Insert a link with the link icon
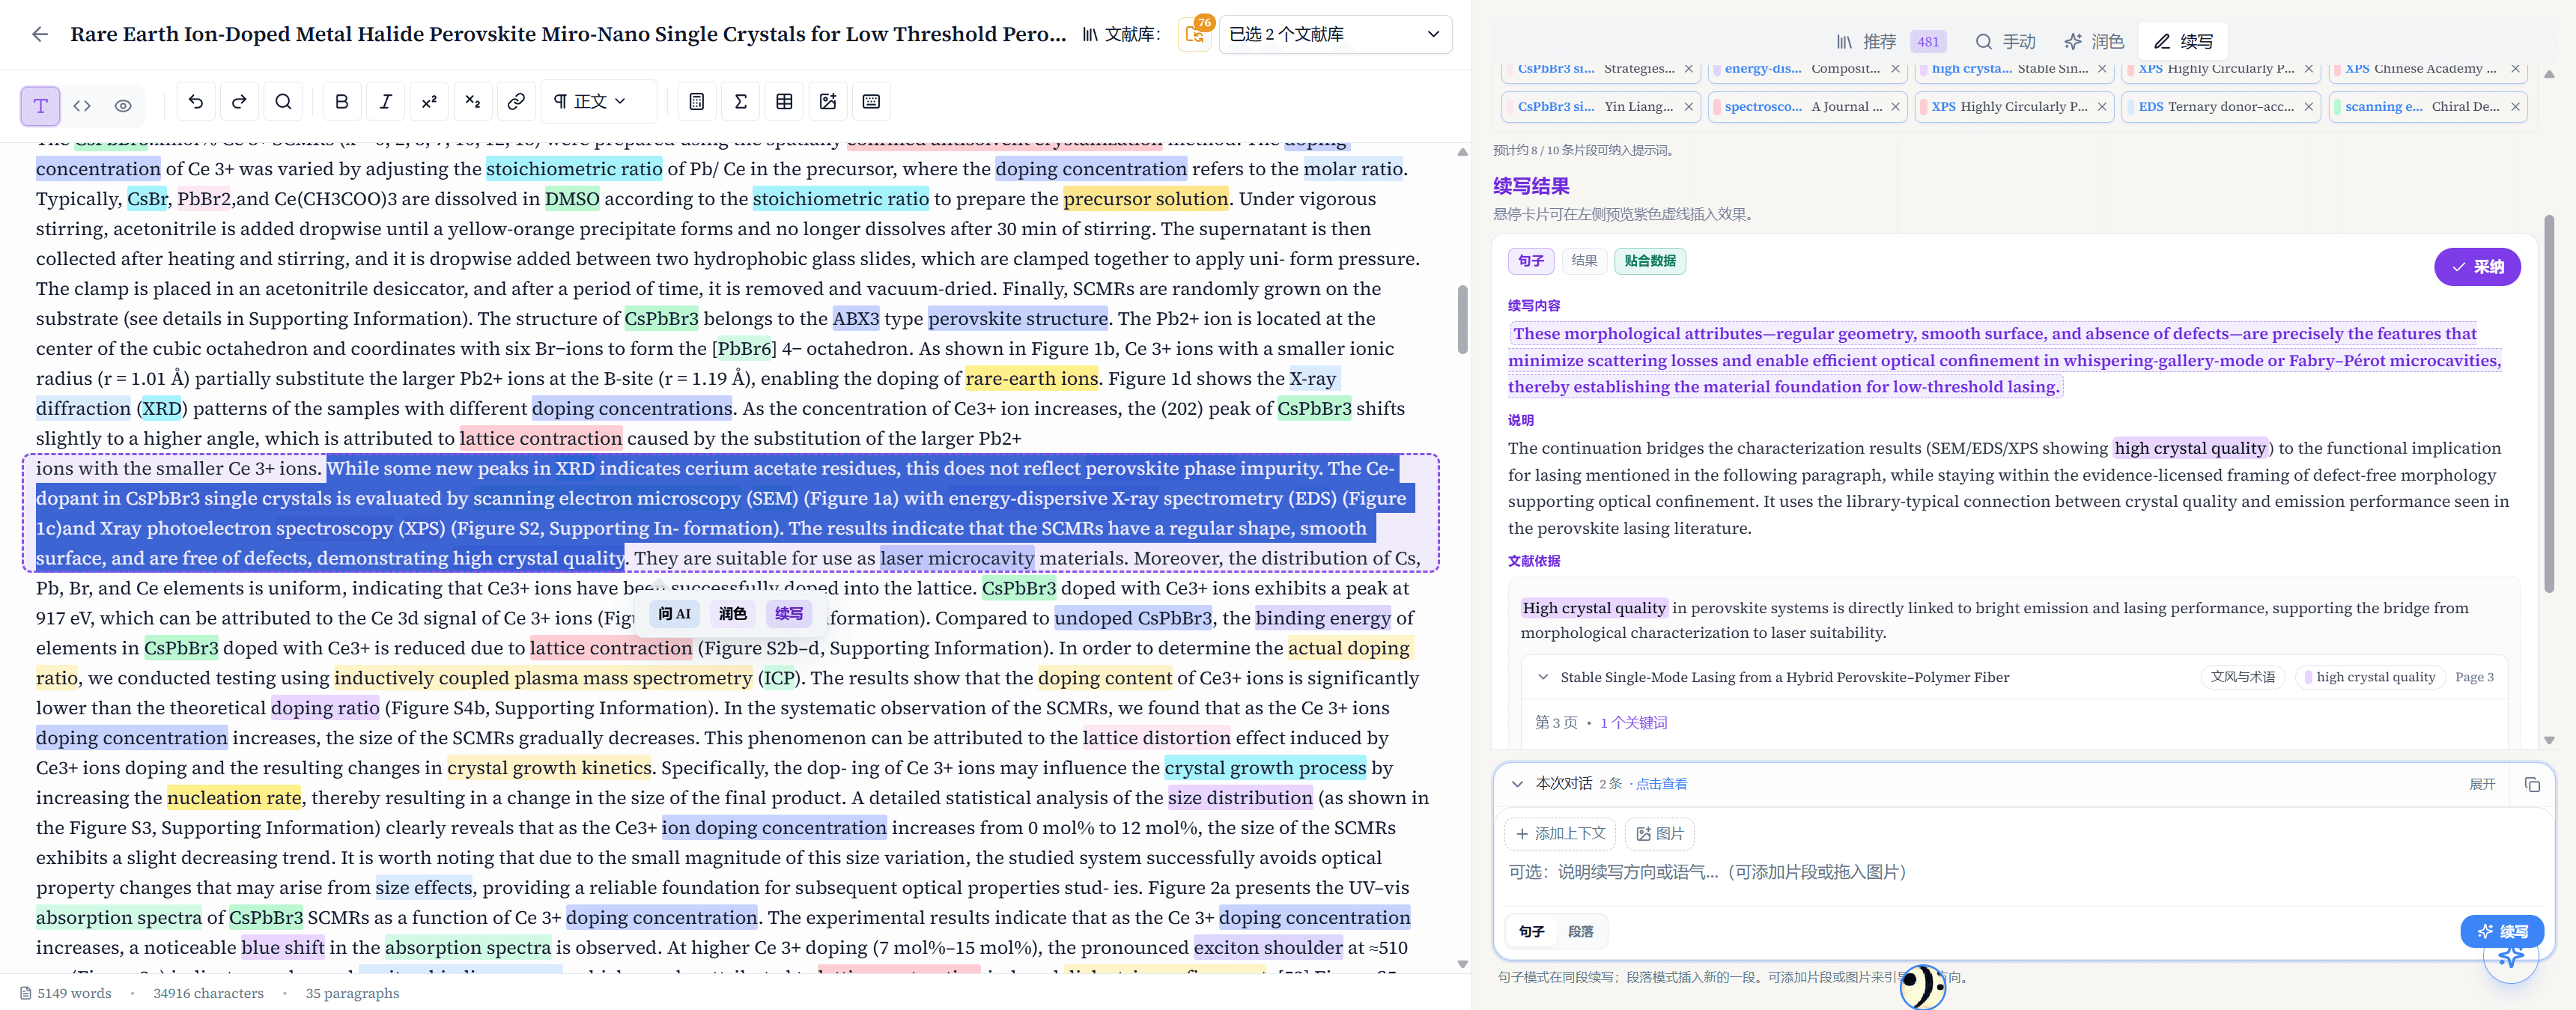Viewport: 2576px width, 1010px height. pyautogui.click(x=516, y=102)
